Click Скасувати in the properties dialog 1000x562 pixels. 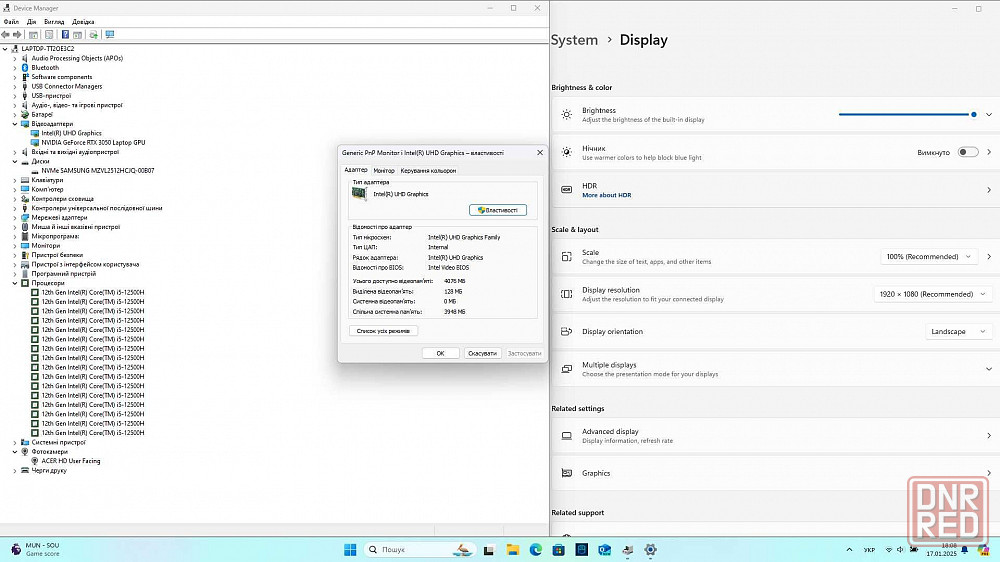point(482,353)
